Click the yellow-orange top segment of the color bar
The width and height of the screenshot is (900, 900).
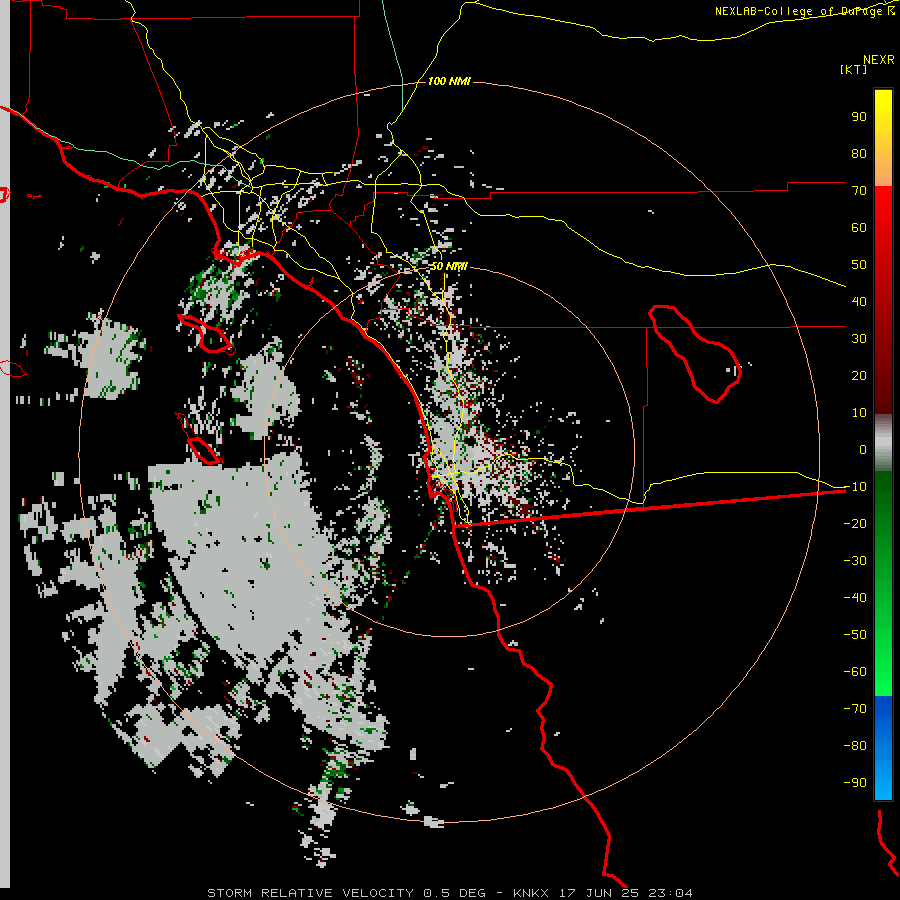(x=883, y=138)
